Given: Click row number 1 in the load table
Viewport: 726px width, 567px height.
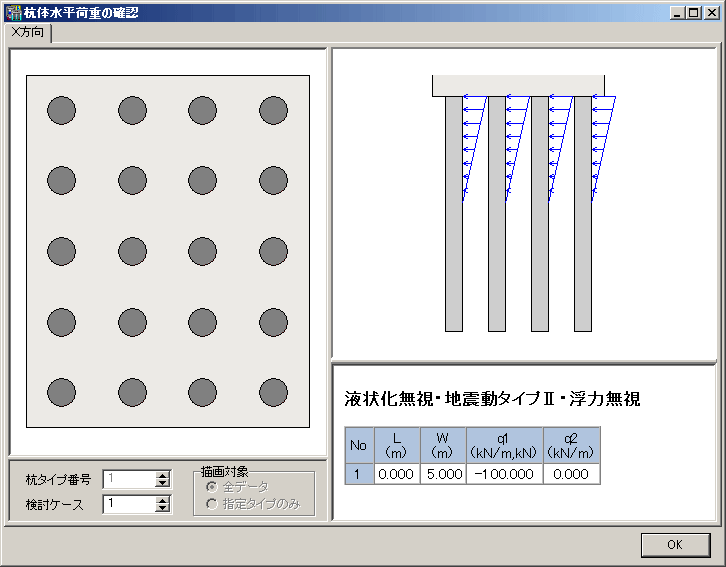Looking at the screenshot, I should click(x=359, y=474).
